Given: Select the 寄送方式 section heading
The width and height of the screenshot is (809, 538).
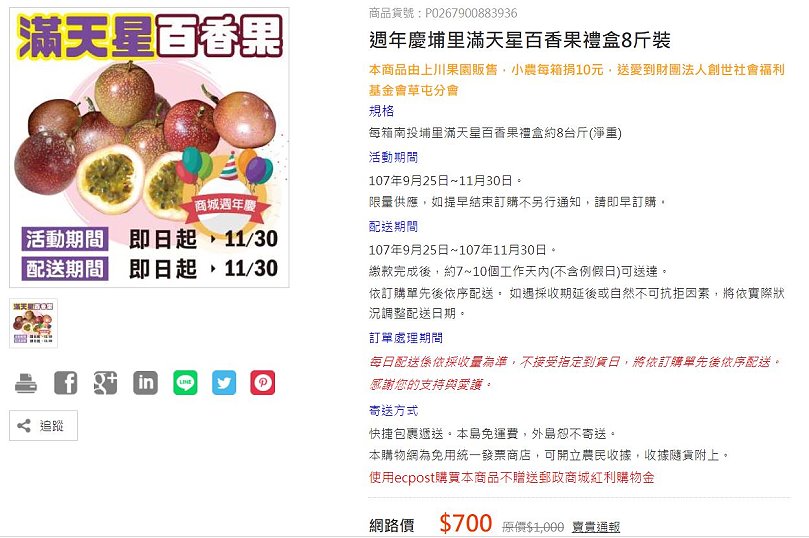Looking at the screenshot, I should pyautogui.click(x=393, y=411).
